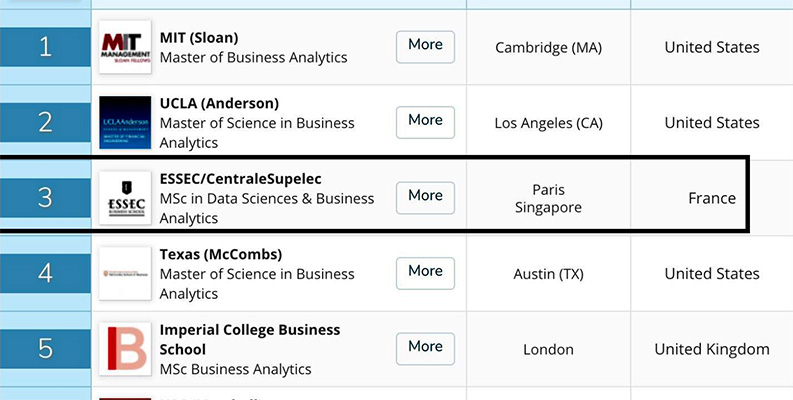This screenshot has height=400, width=793.
Task: Expand More for UCLA (Anderson)
Action: tap(425, 121)
